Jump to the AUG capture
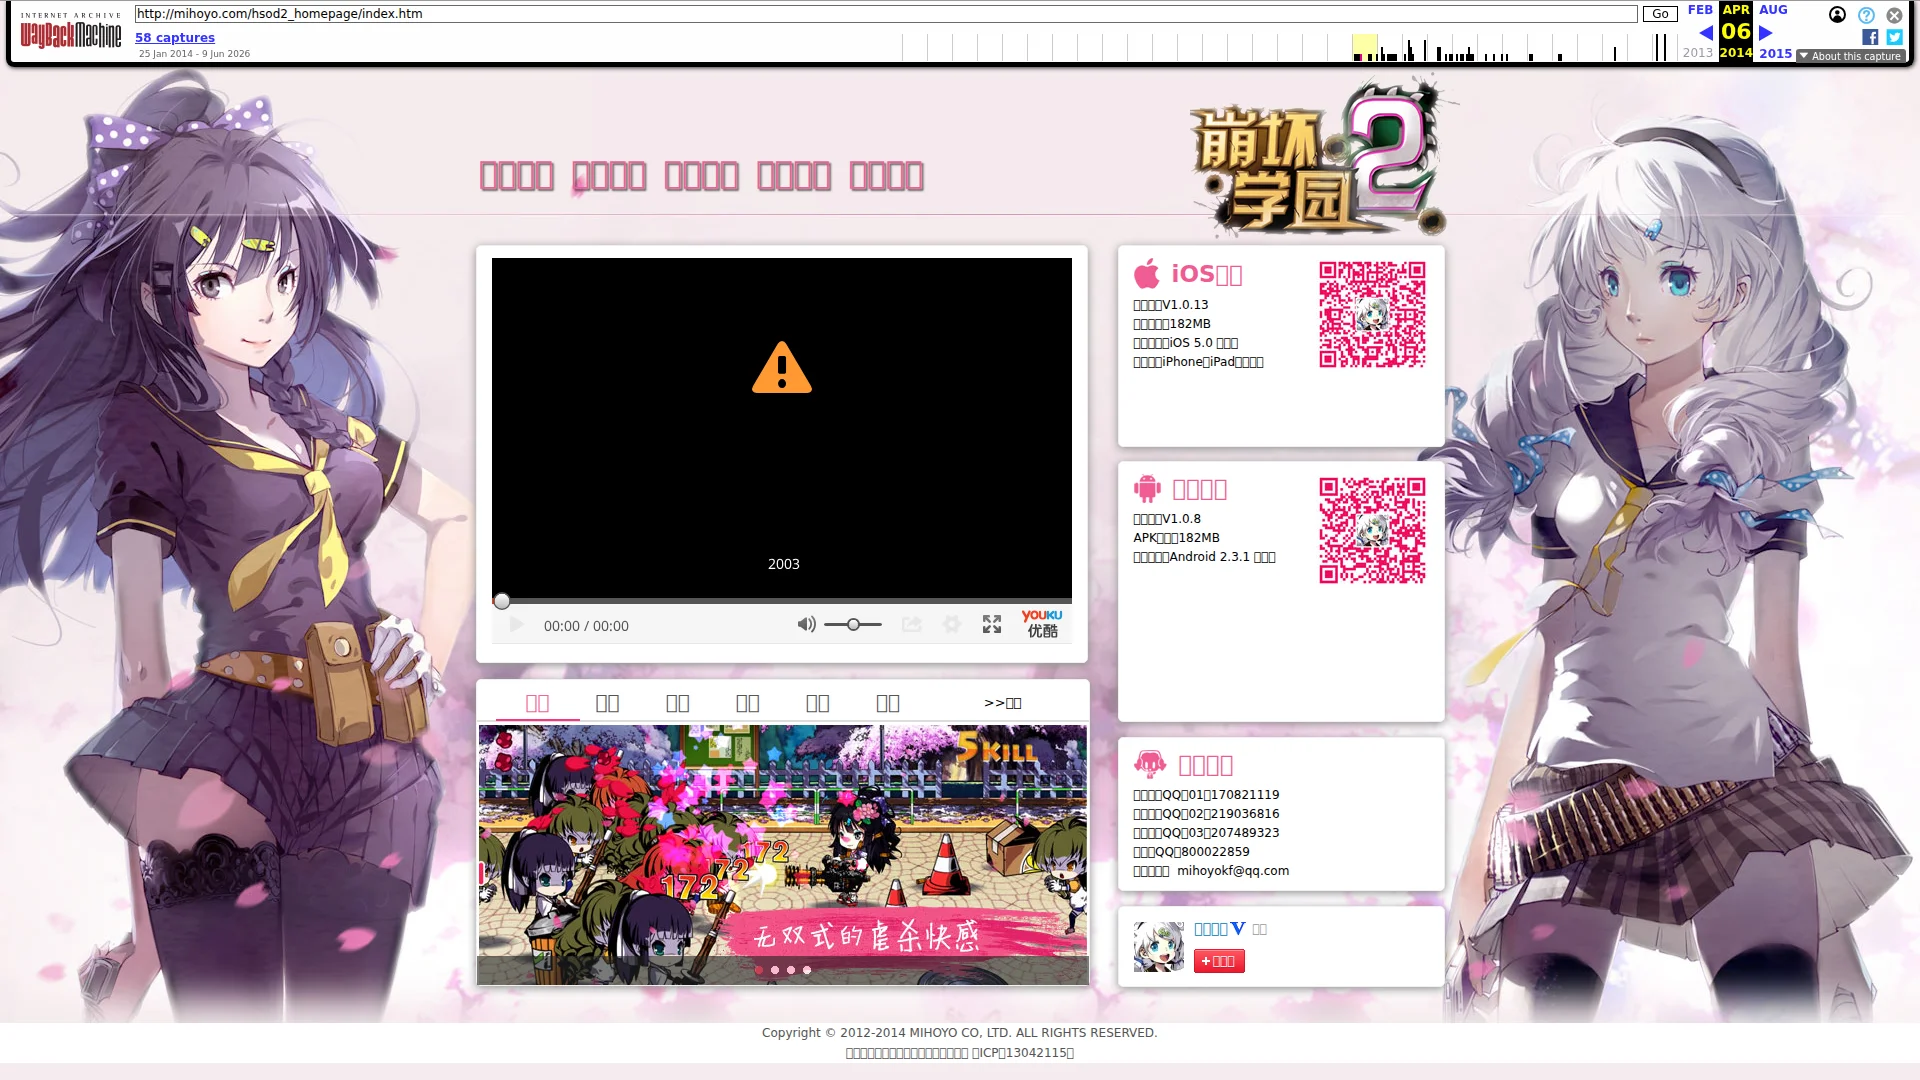 (1773, 10)
